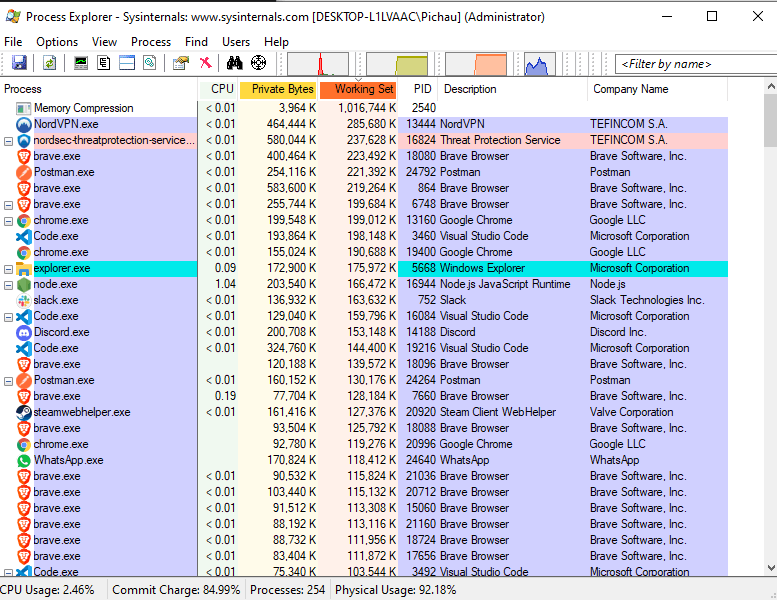Click the blue I/O history graph

(x=540, y=64)
